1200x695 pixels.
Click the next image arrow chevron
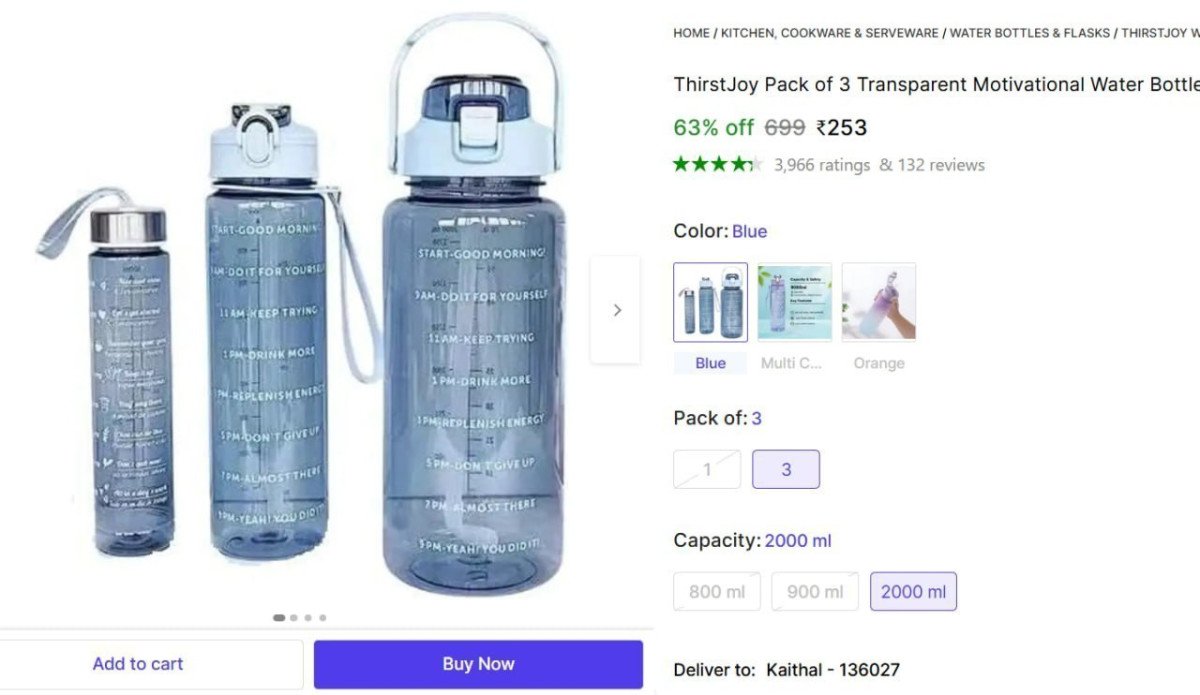coord(616,310)
